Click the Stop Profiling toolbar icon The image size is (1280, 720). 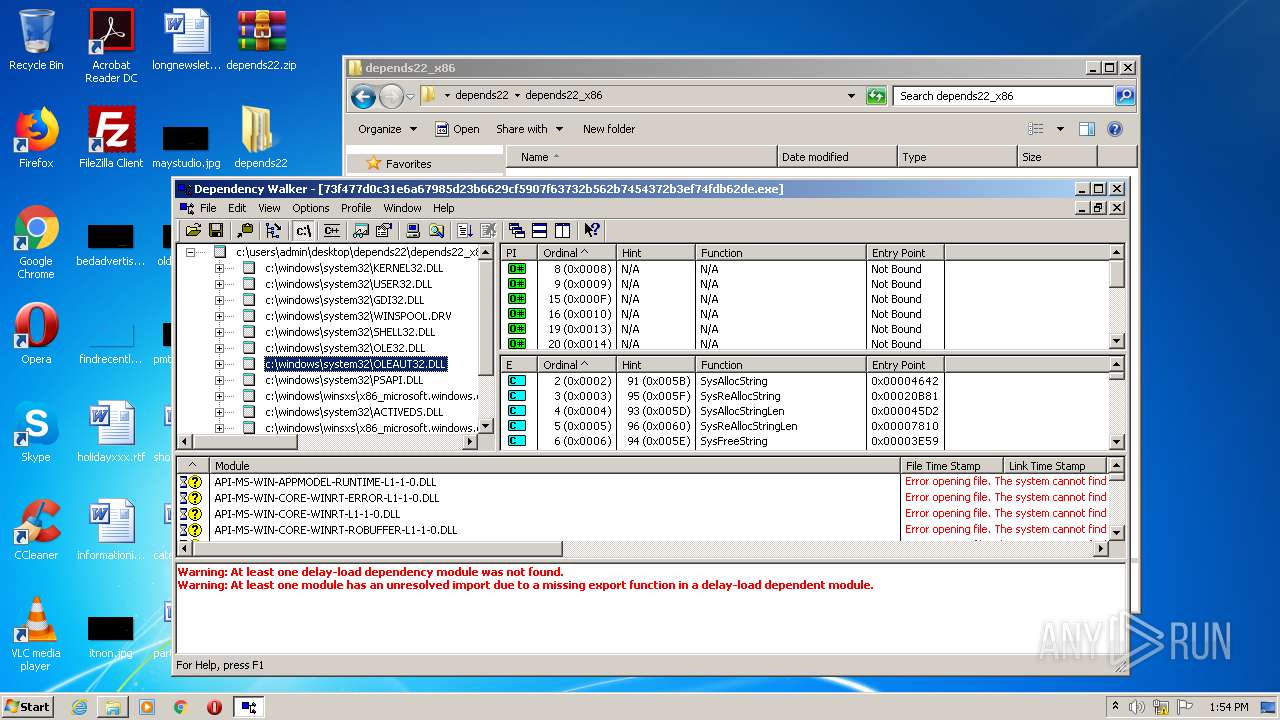click(x=488, y=230)
